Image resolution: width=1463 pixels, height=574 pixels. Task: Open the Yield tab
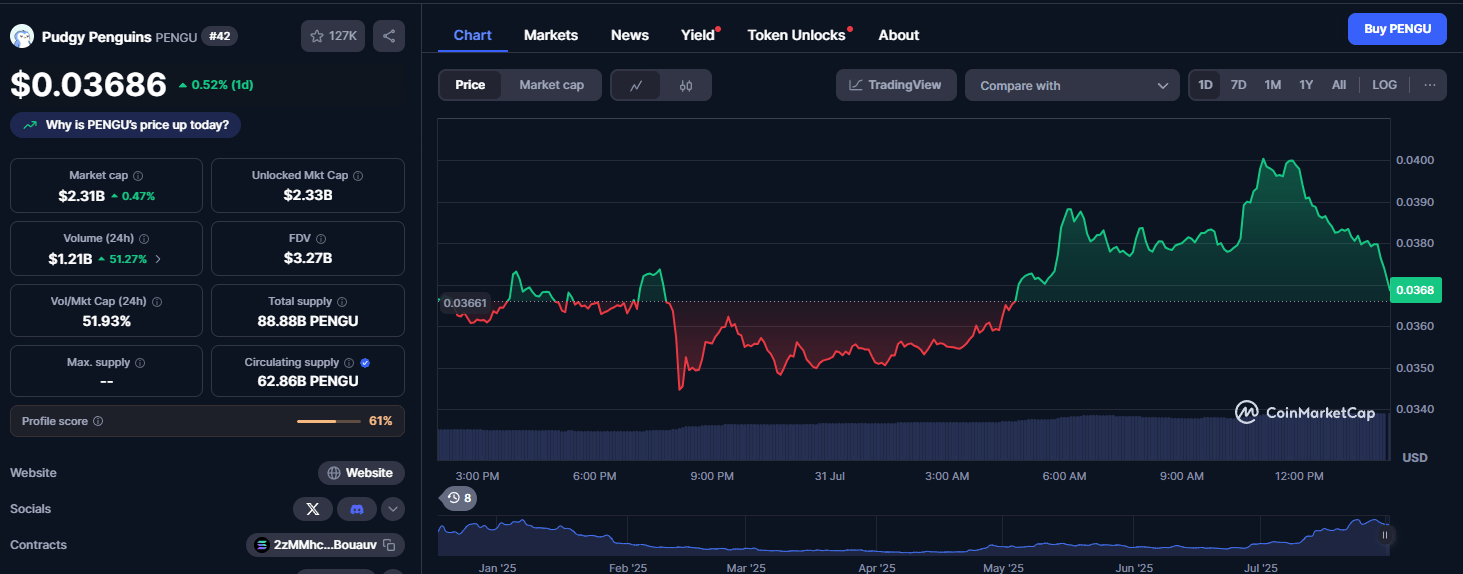point(698,35)
